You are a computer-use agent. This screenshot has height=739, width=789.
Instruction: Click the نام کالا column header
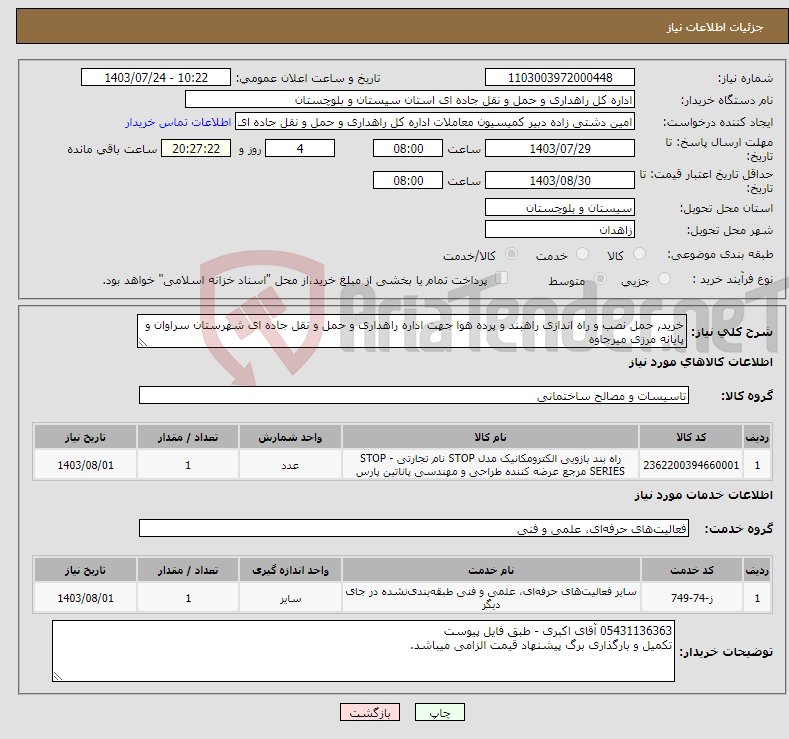tap(490, 437)
